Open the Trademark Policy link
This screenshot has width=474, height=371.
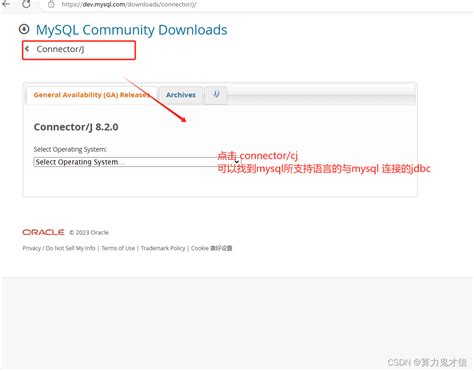[163, 248]
